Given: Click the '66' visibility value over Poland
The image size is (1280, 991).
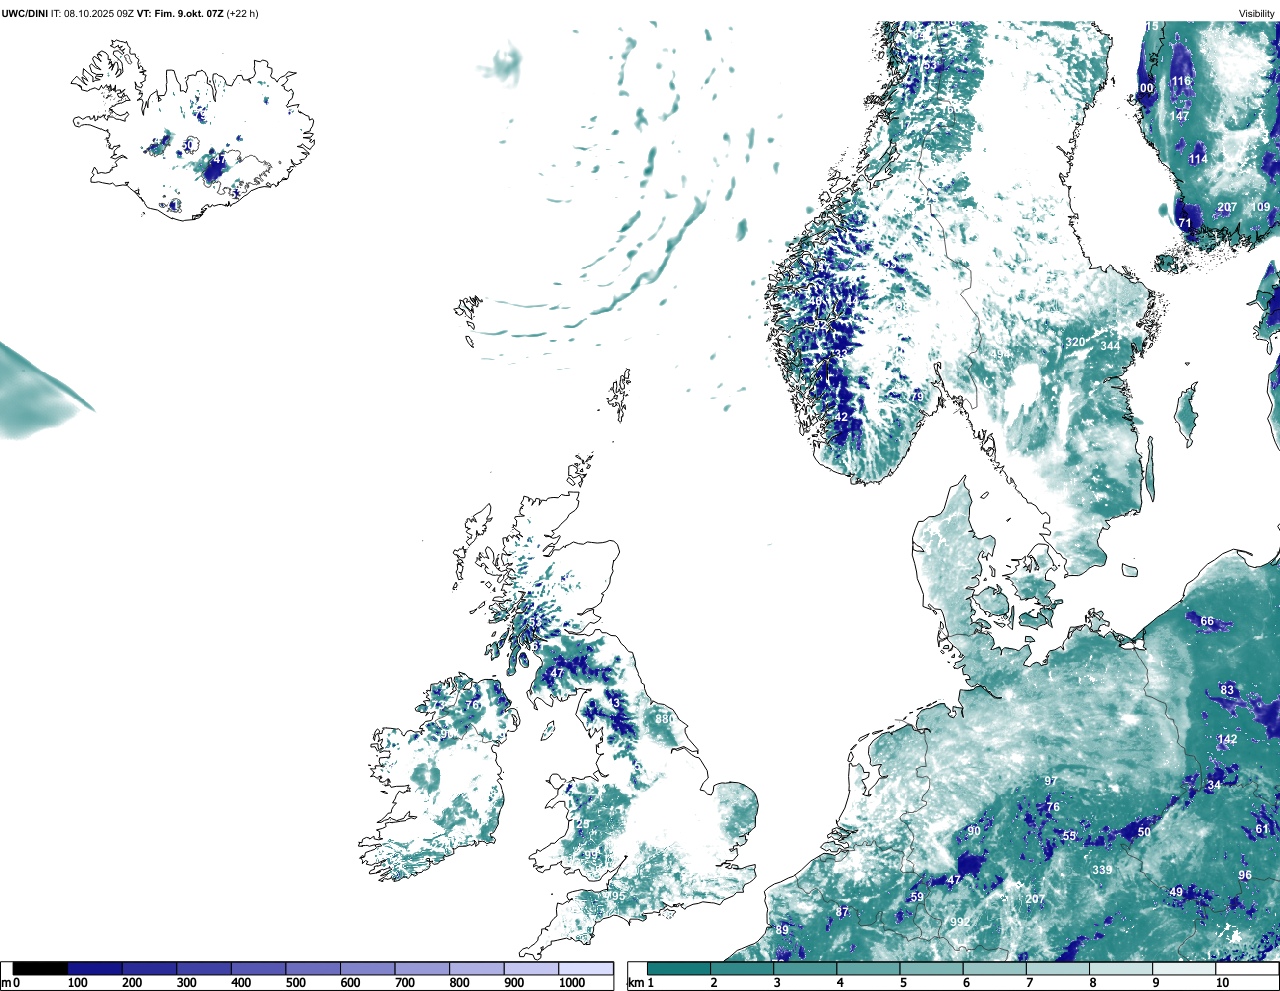Looking at the screenshot, I should [x=1207, y=621].
